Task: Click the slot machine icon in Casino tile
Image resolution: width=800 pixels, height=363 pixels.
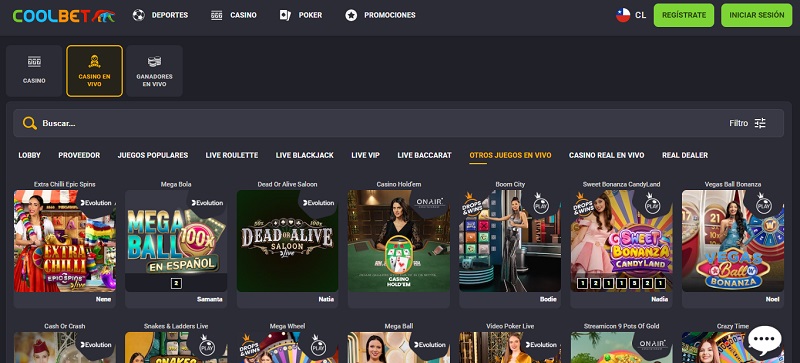Action: tap(34, 62)
